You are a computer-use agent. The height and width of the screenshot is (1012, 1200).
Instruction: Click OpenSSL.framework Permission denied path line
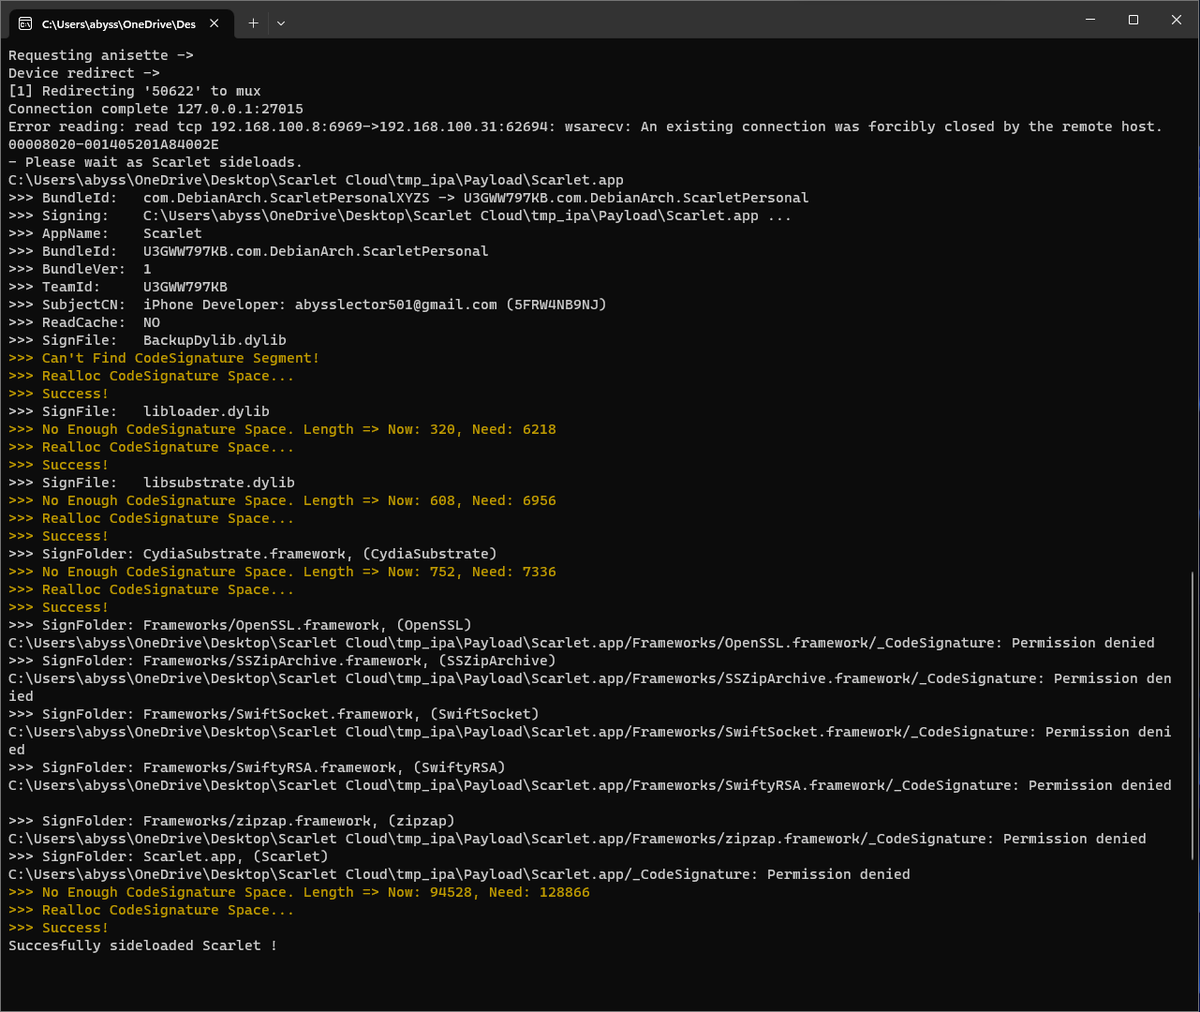click(581, 643)
